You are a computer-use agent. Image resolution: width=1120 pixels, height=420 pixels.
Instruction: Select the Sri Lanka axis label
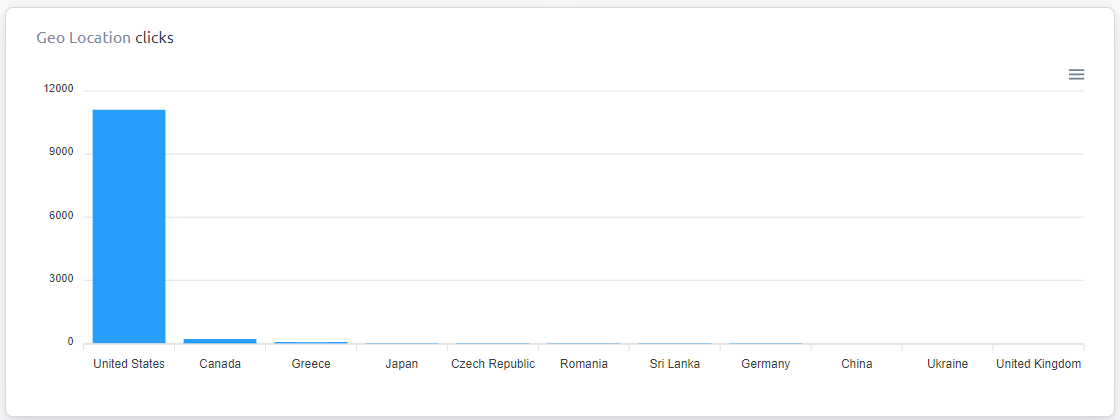coord(675,364)
